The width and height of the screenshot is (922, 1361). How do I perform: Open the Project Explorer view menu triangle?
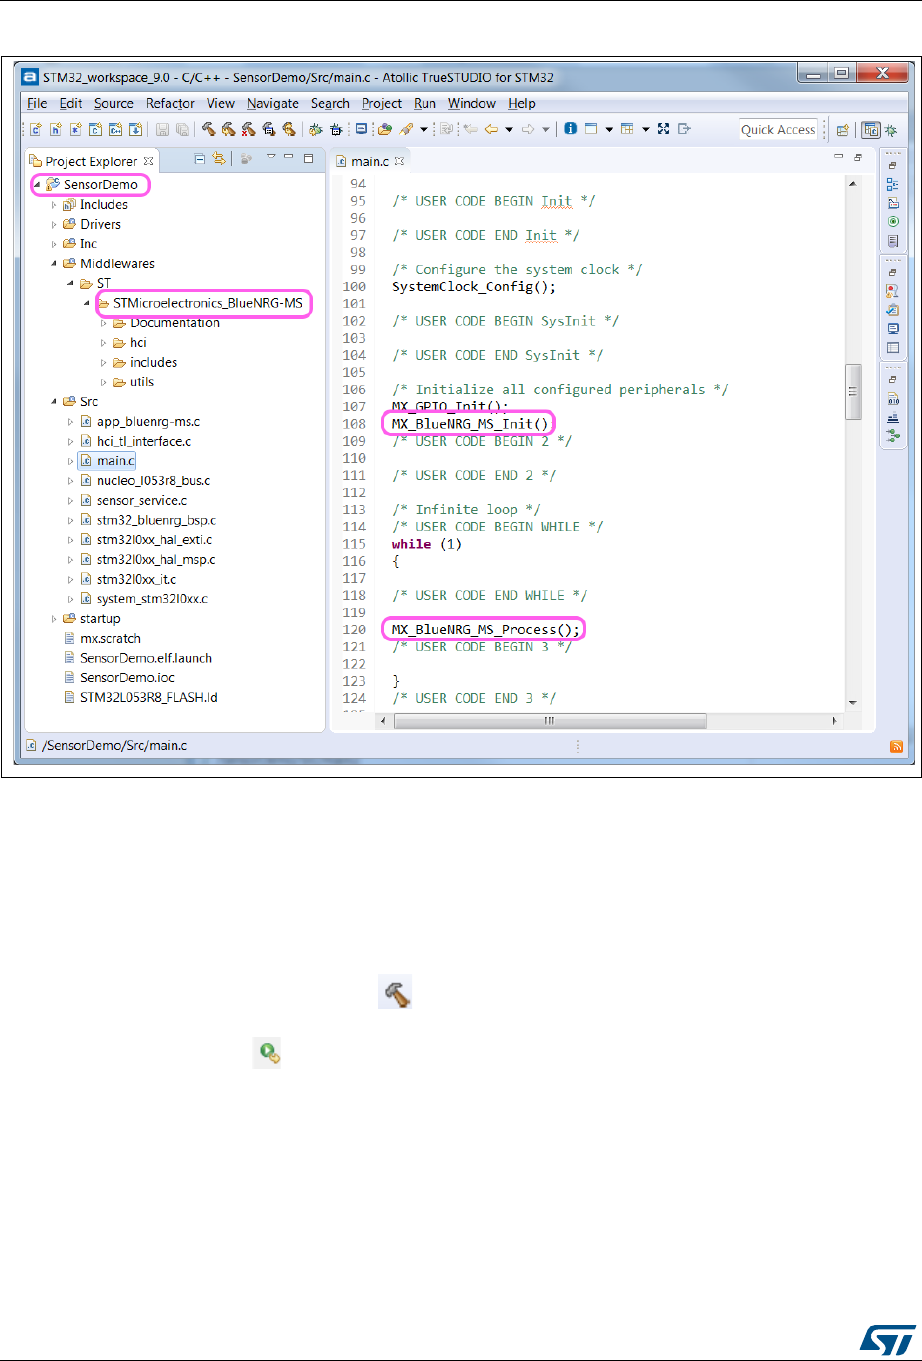pyautogui.click(x=270, y=157)
